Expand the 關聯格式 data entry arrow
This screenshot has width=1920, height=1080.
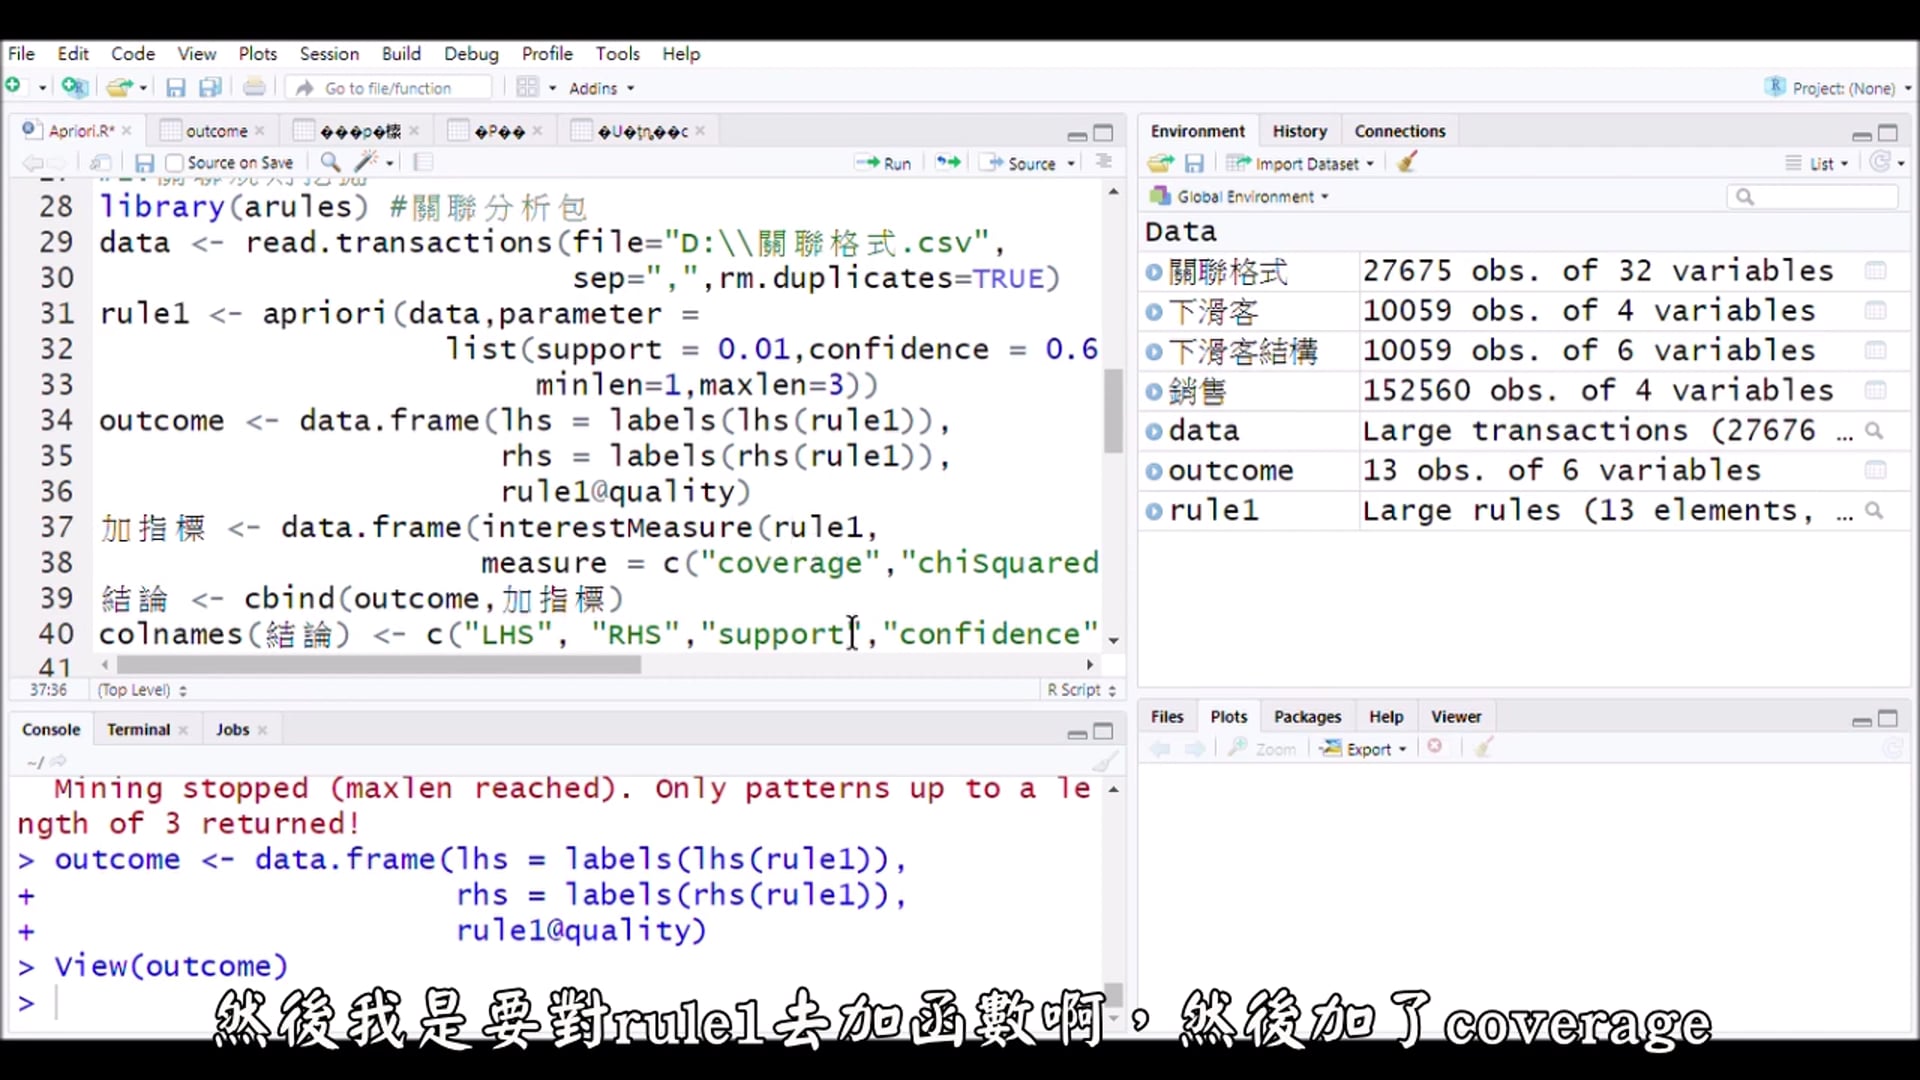click(x=1154, y=271)
